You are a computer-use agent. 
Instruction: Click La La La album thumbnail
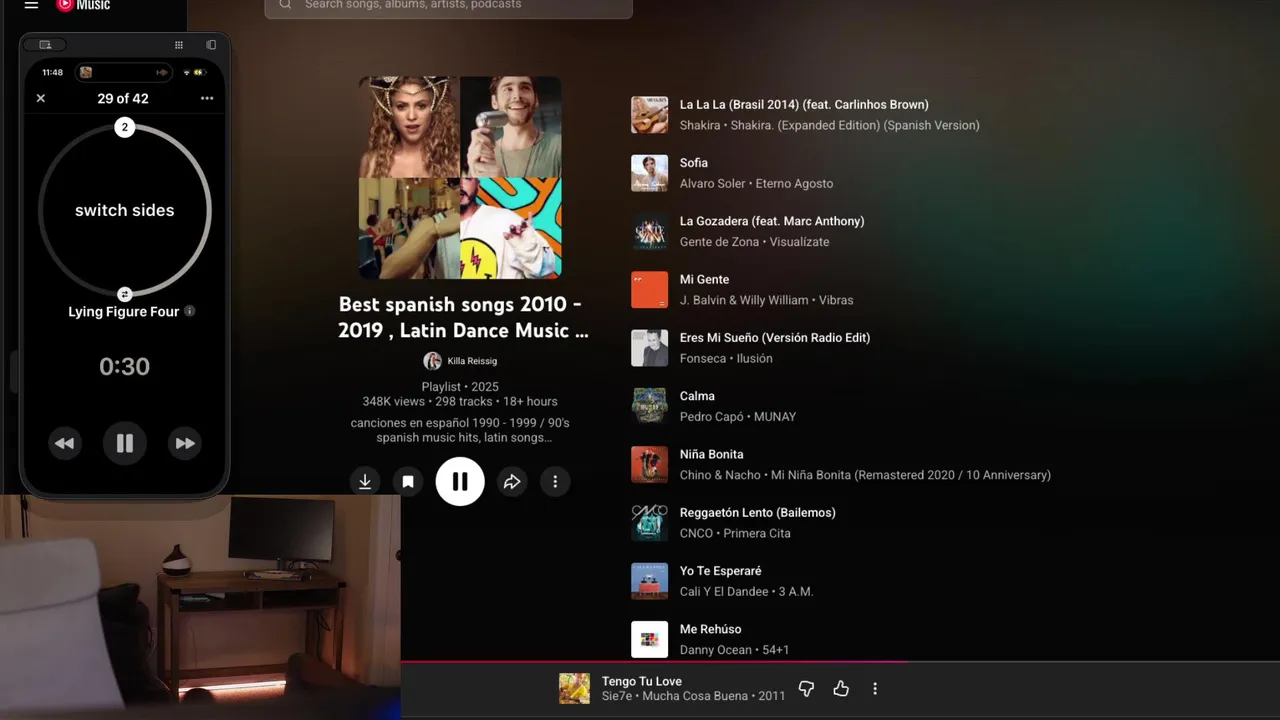[x=649, y=115]
